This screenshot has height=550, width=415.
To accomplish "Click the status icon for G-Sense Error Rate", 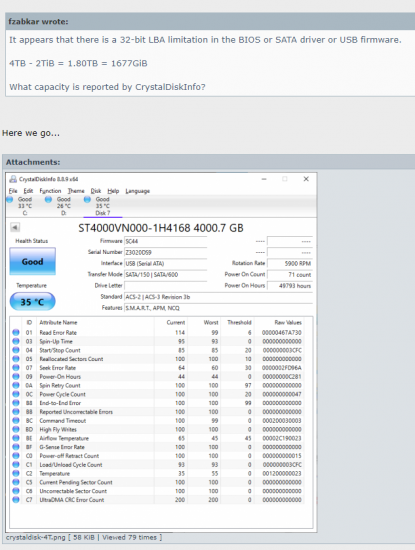I will (x=16, y=447).
